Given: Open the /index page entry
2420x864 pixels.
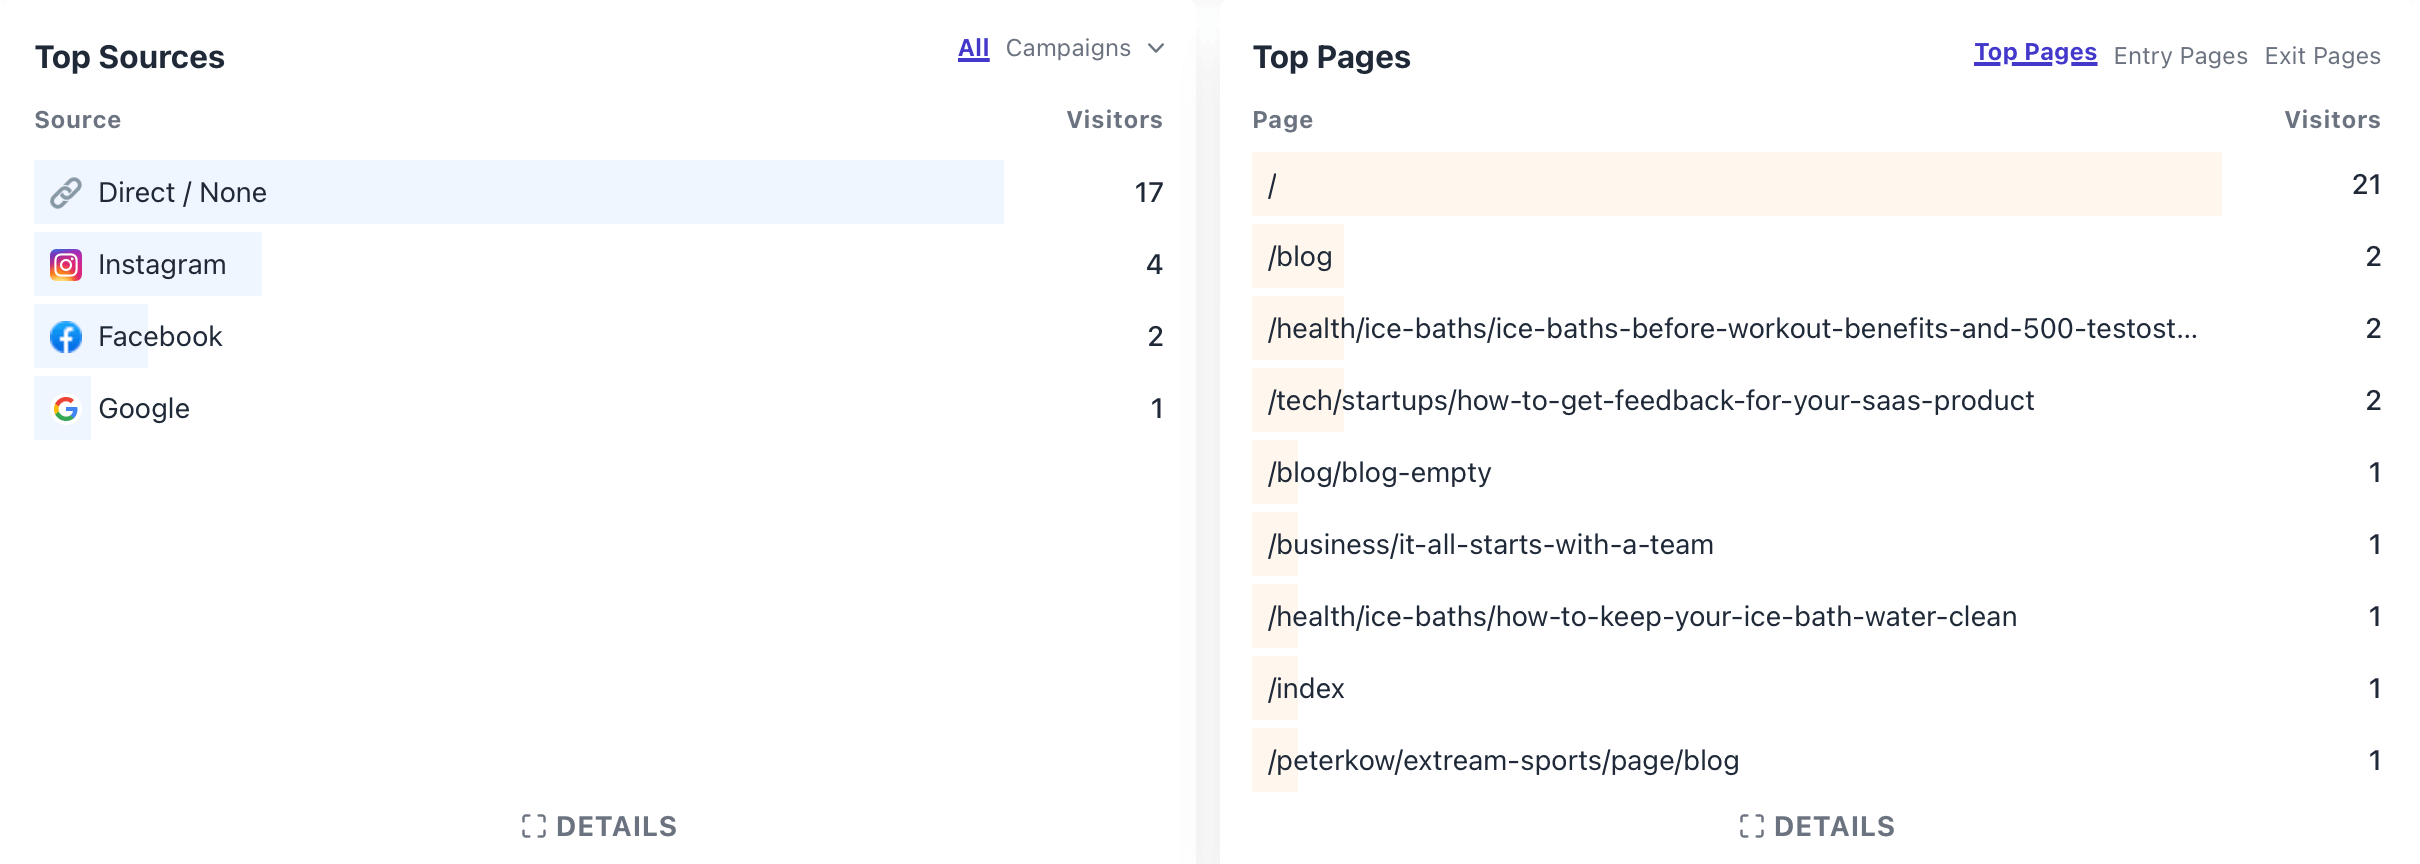Looking at the screenshot, I should [1306, 689].
